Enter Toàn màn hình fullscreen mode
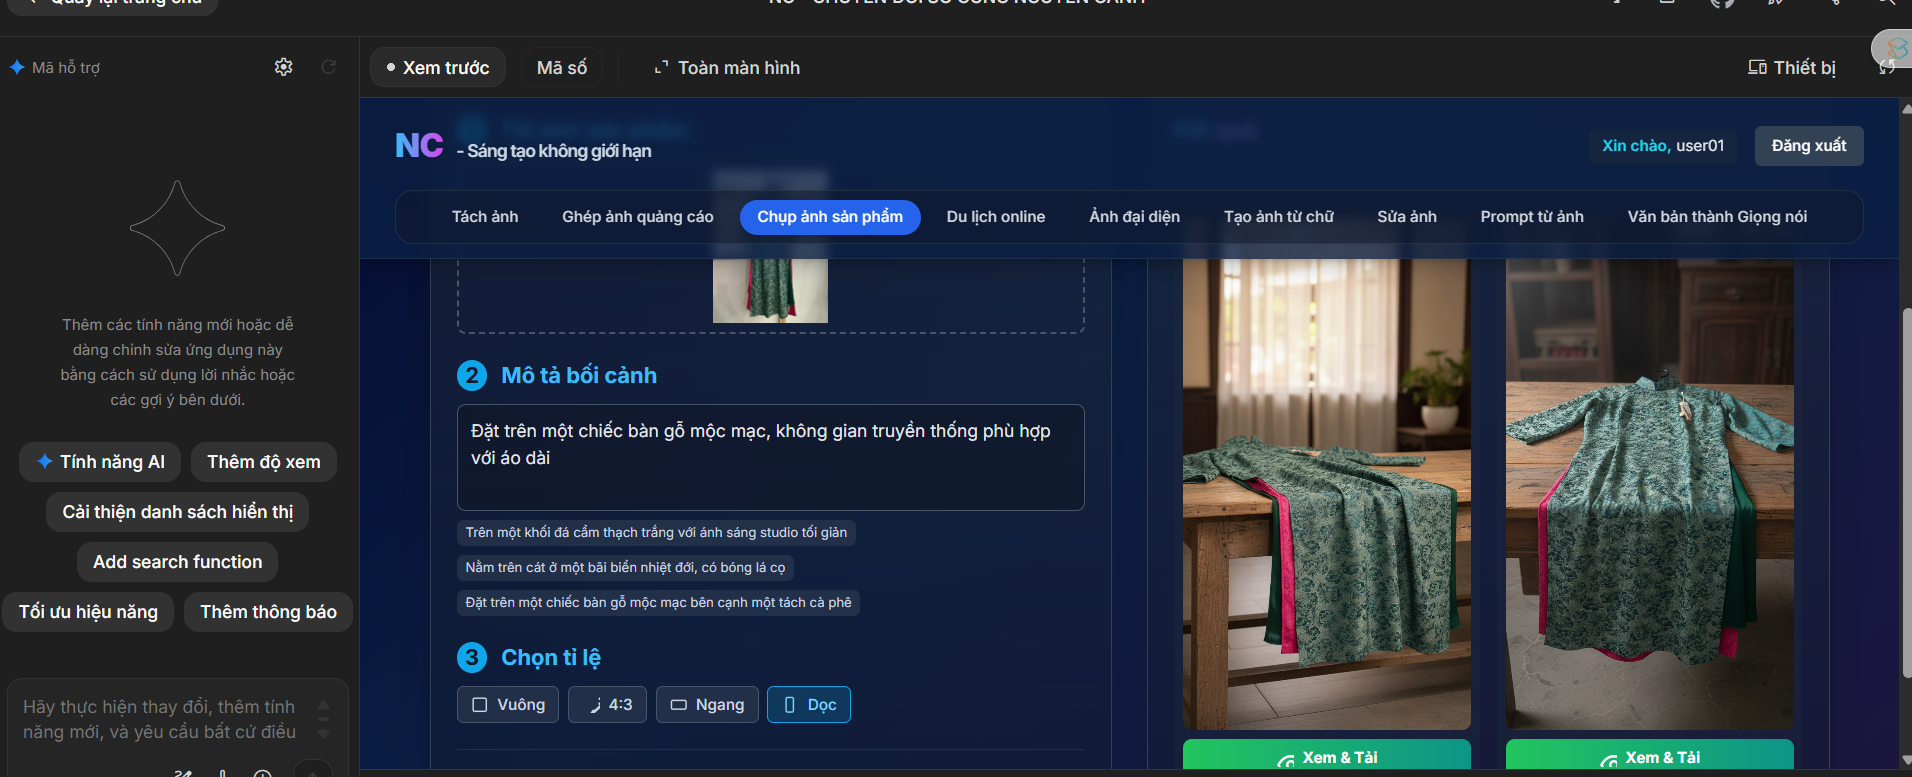 pos(727,68)
